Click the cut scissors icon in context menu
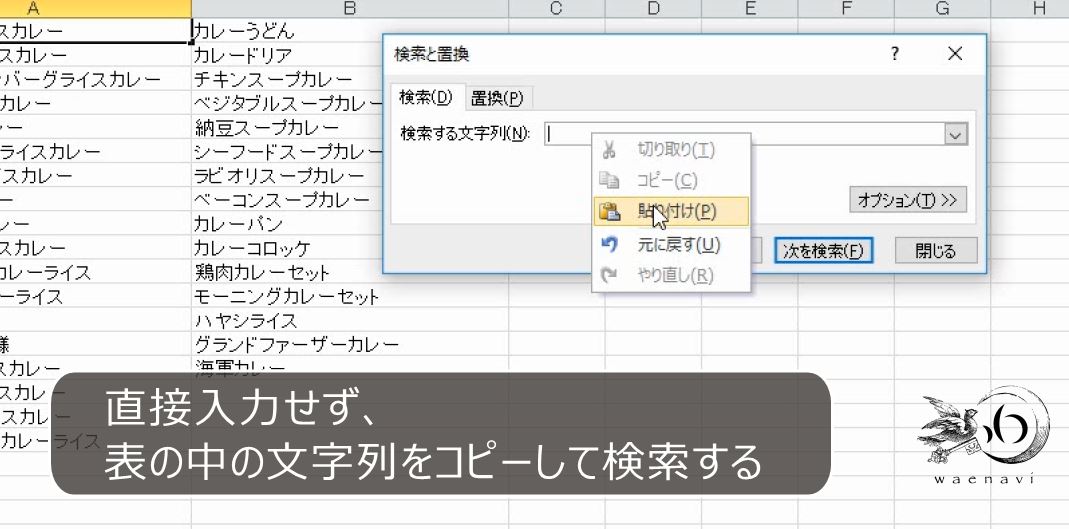1069x529 pixels. pyautogui.click(x=609, y=150)
